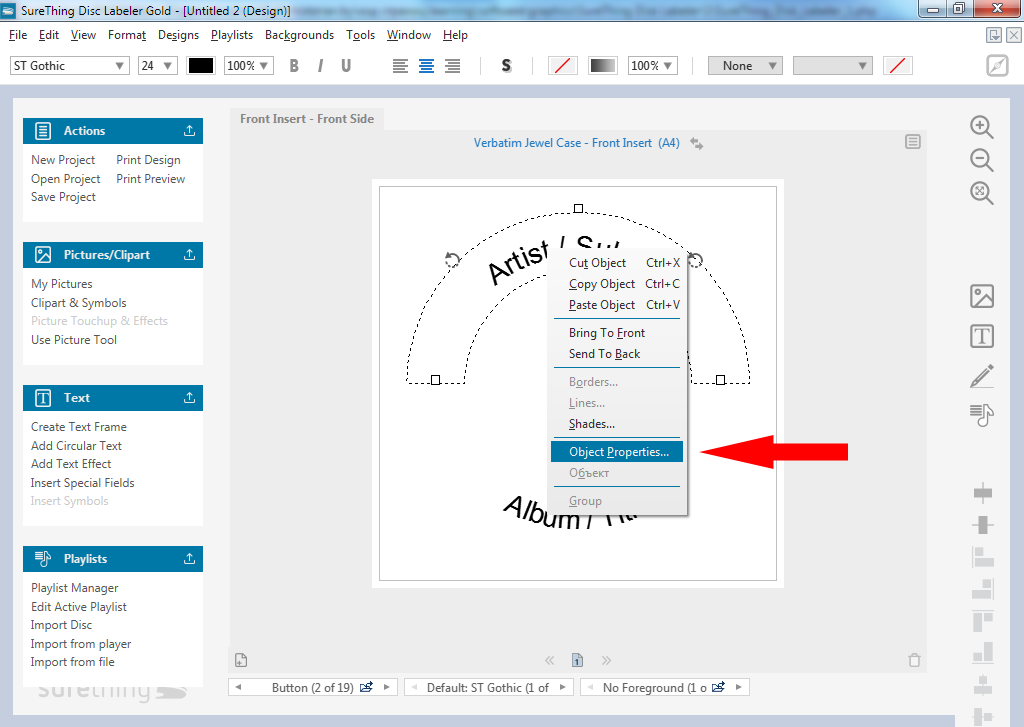Choose Object Properties from context menu

point(618,452)
